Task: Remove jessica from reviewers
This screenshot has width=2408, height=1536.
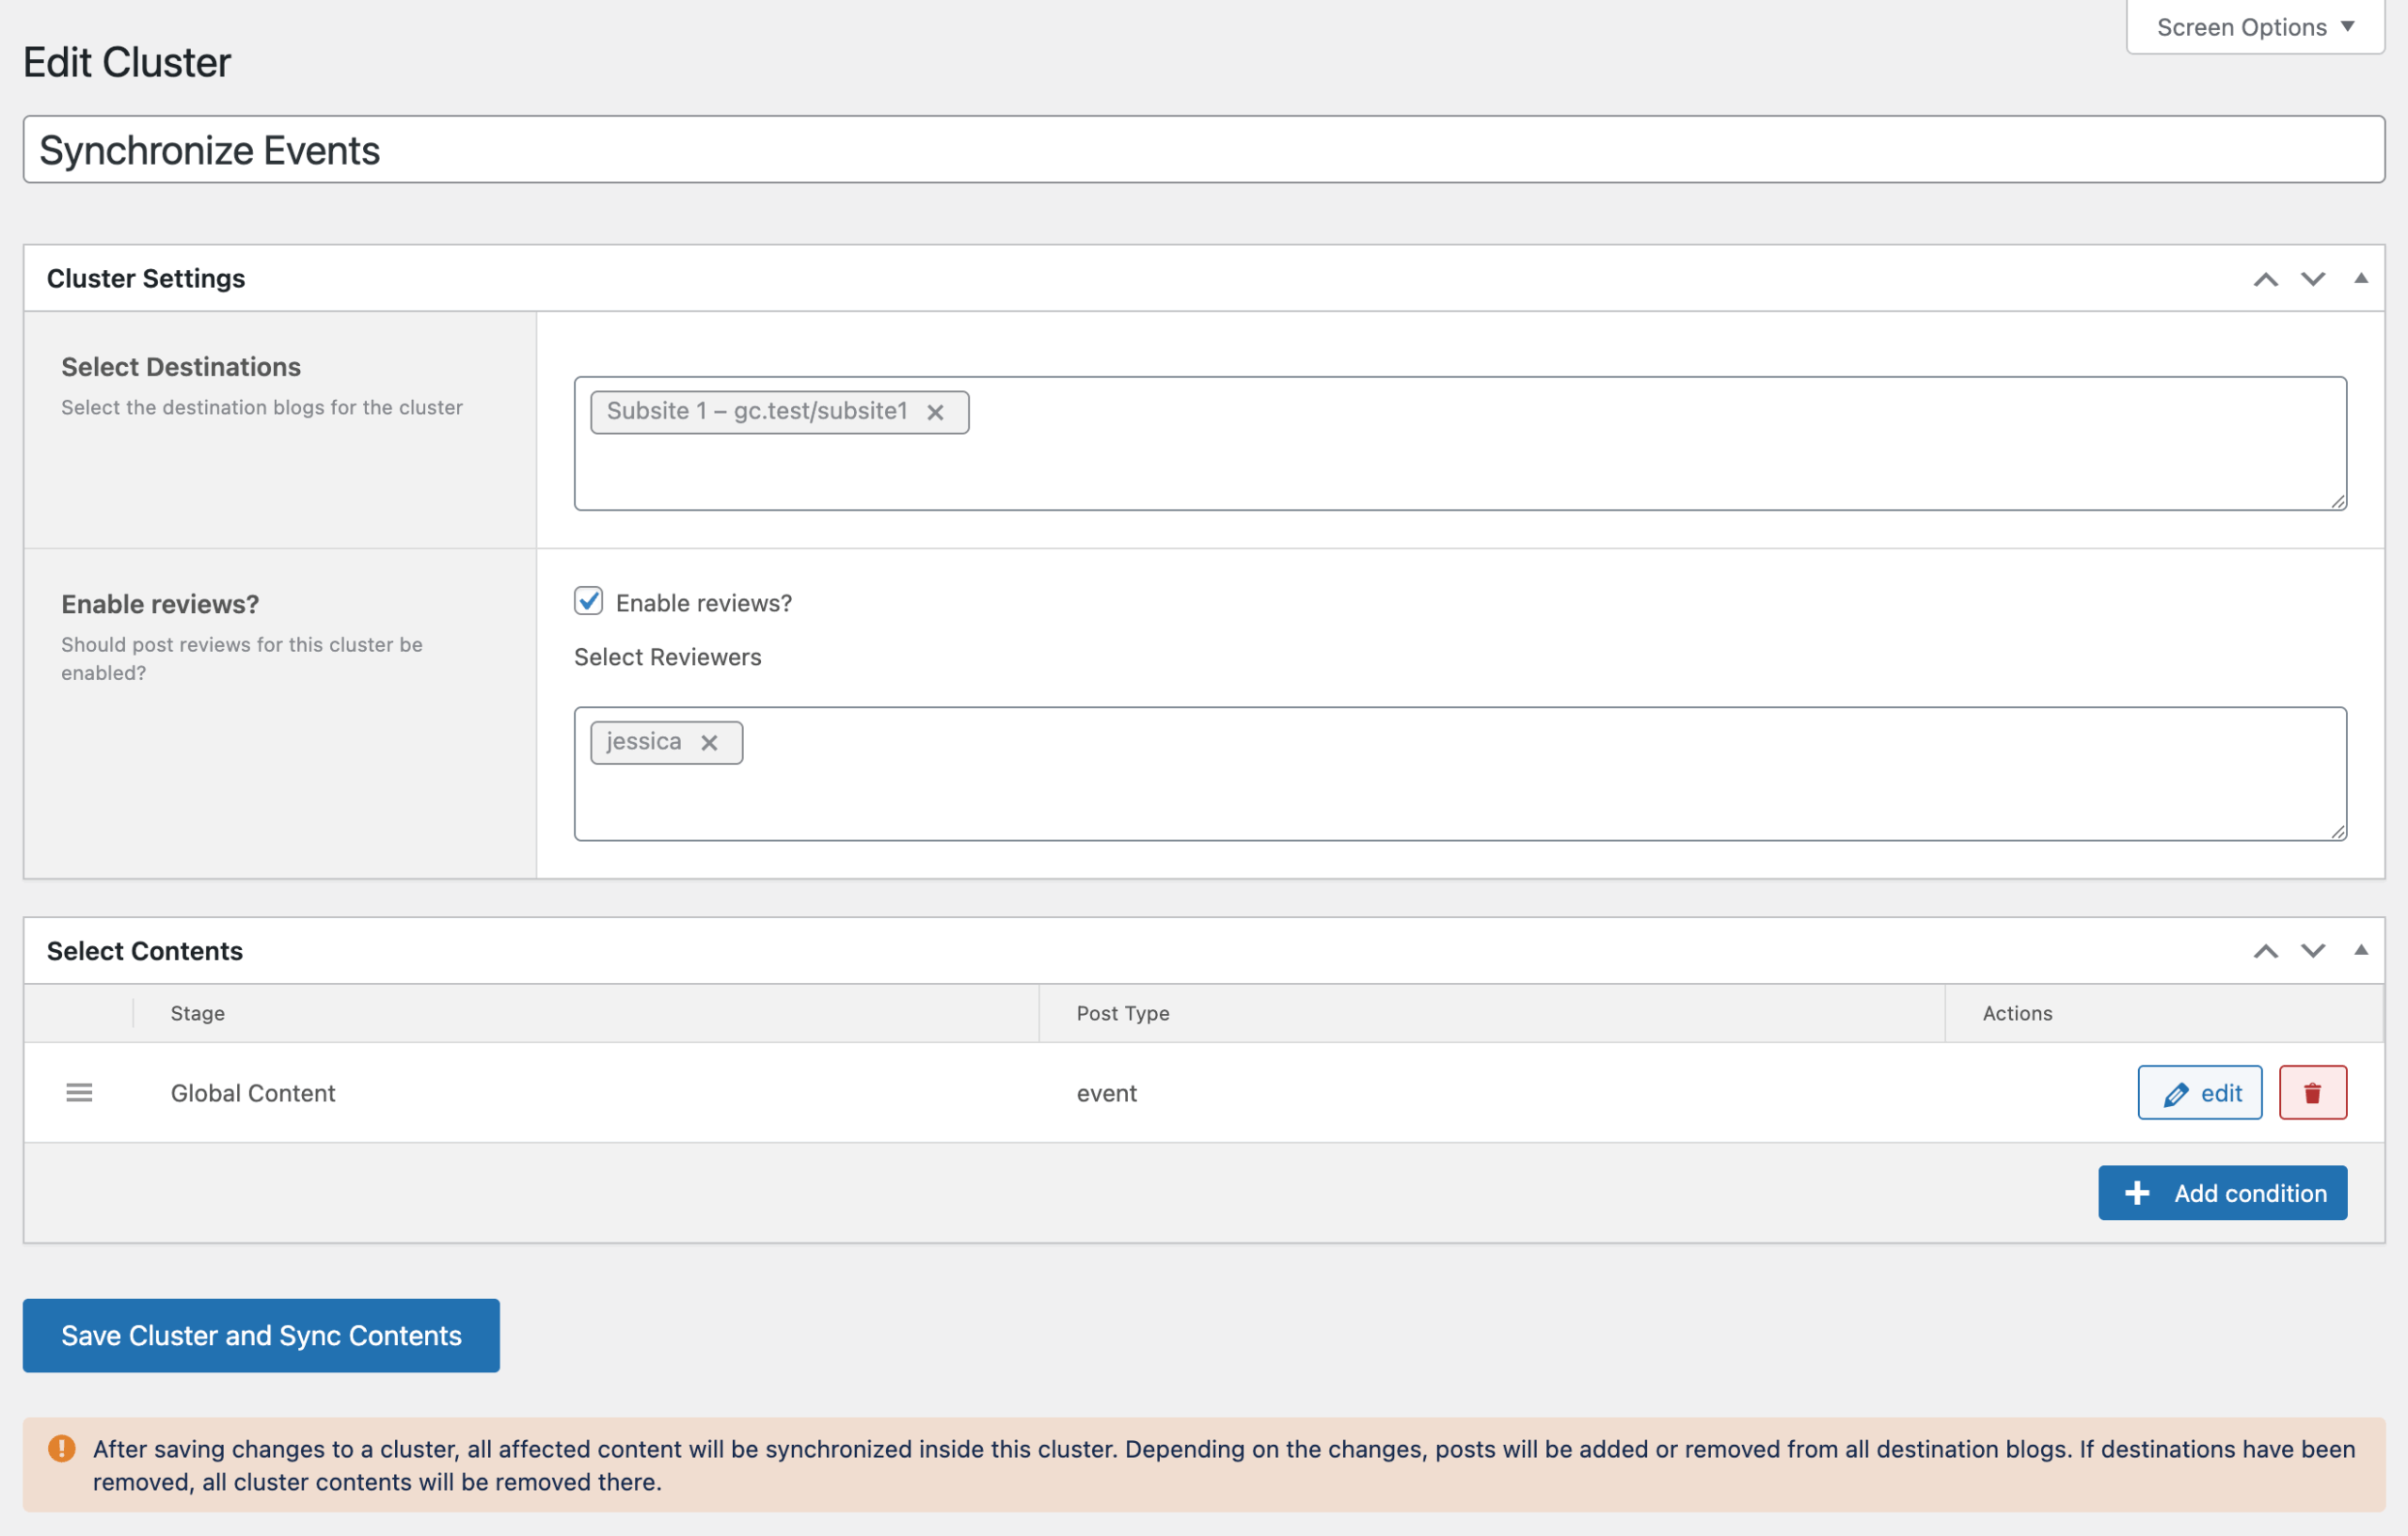Action: point(709,743)
